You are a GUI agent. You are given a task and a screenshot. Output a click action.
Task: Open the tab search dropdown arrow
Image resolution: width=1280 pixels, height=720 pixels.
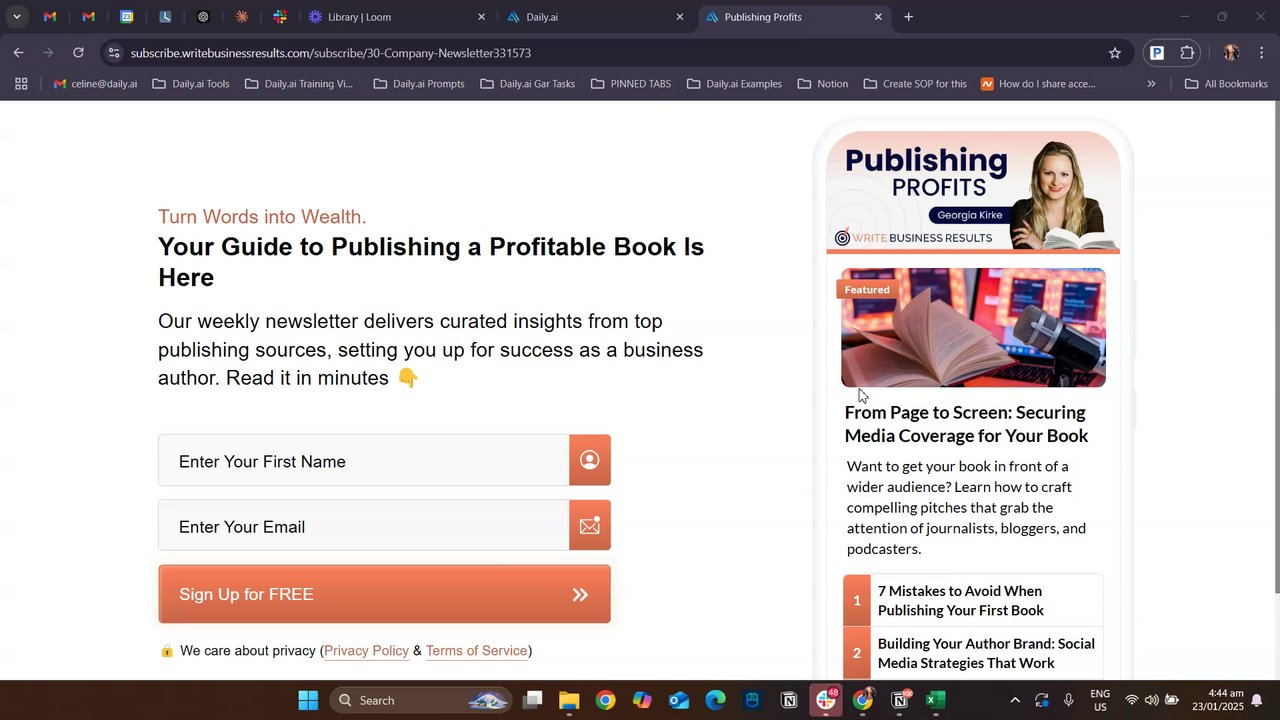[17, 17]
